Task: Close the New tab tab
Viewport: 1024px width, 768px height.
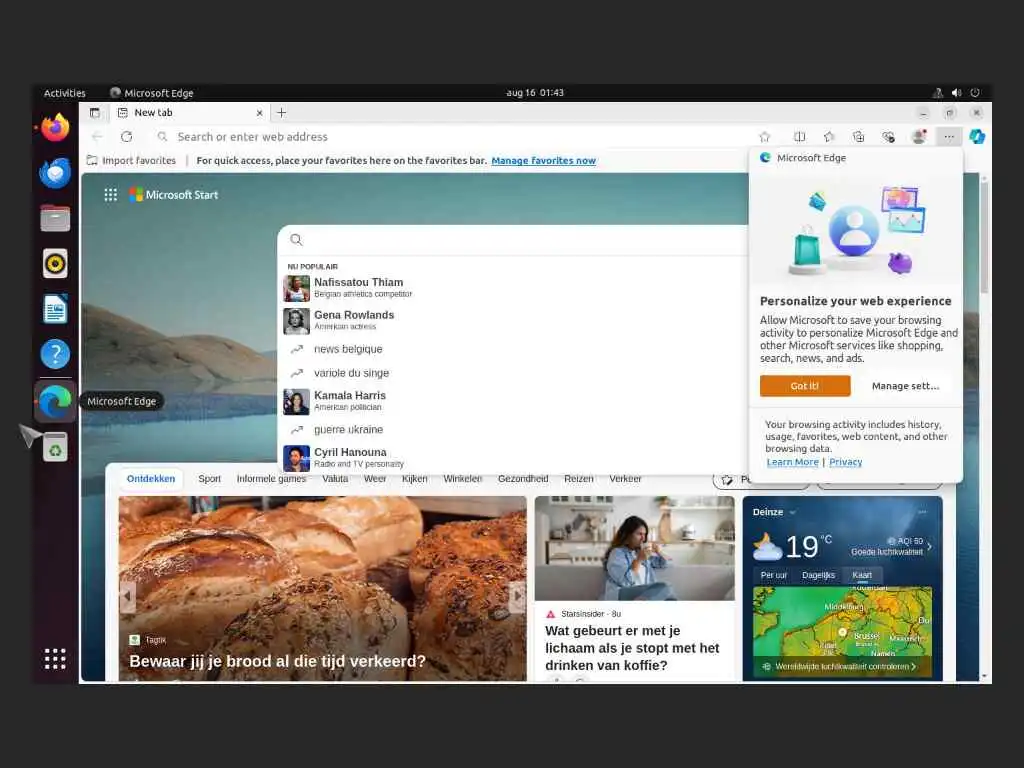Action: click(x=259, y=113)
